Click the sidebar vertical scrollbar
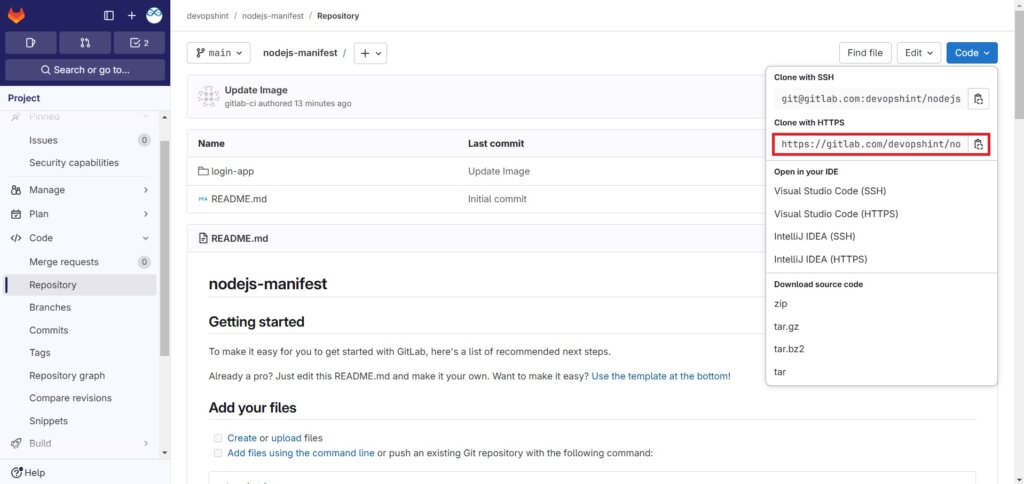This screenshot has width=1024, height=484. [165, 248]
